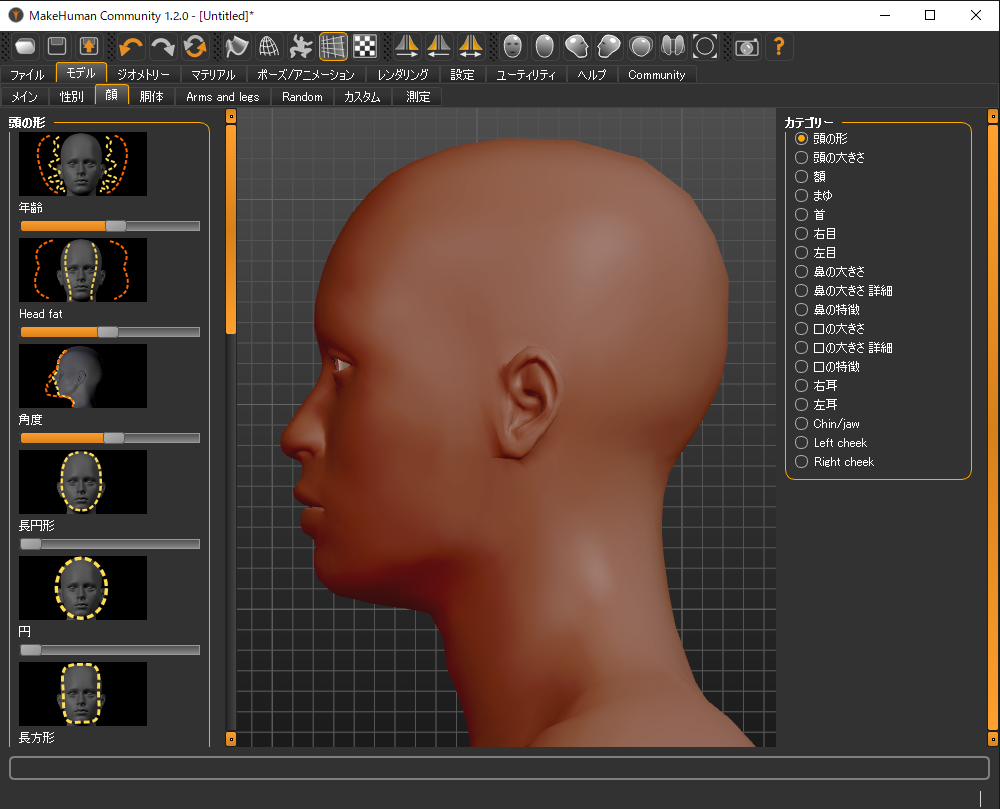Click the pose running figure icon
This screenshot has height=809, width=1000.
click(x=301, y=46)
